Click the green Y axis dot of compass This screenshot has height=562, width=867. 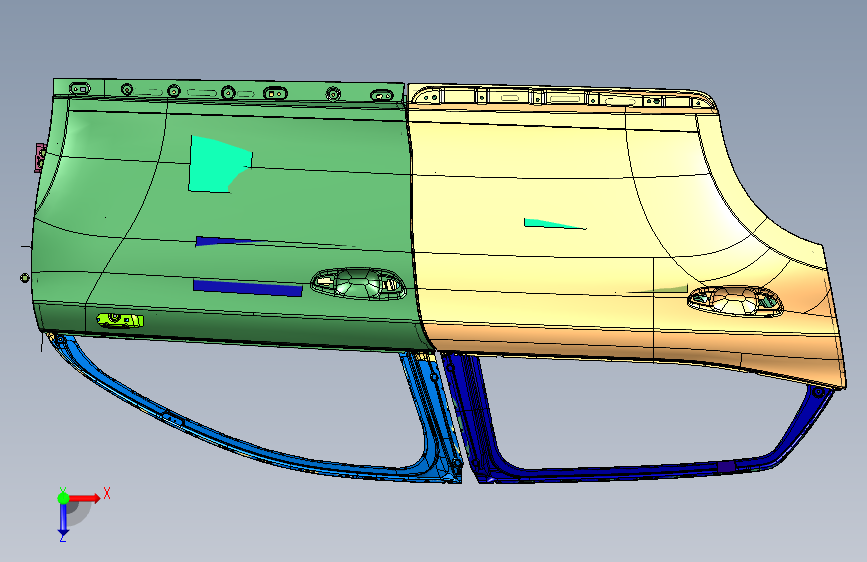click(x=63, y=498)
